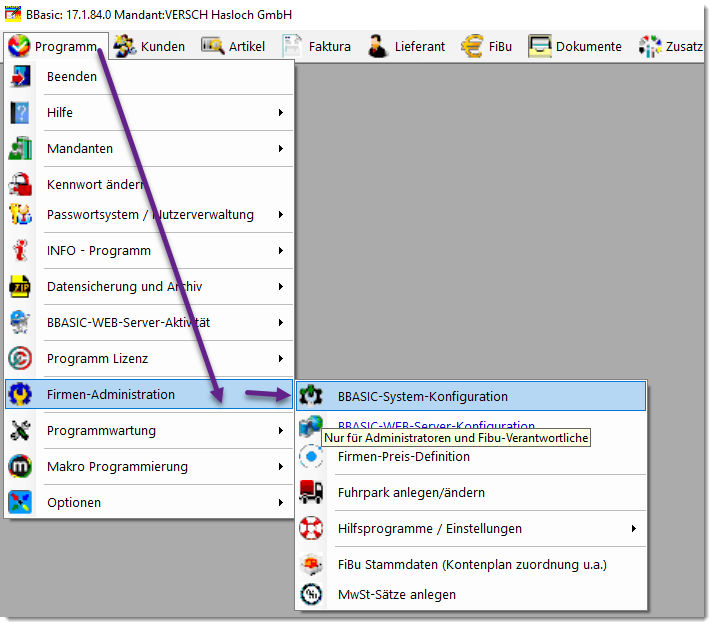
Task: Click the red truck Fuhrpark icon
Action: pos(311,492)
